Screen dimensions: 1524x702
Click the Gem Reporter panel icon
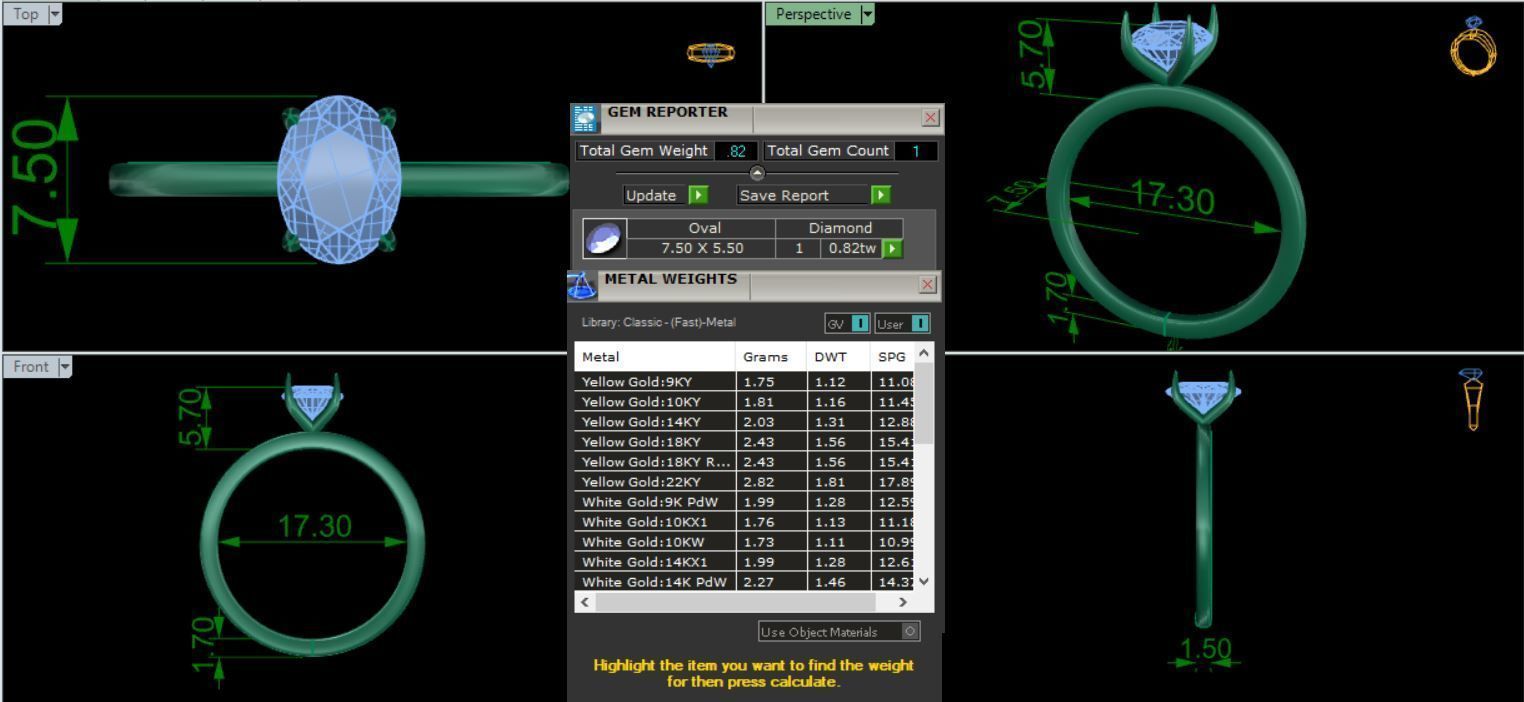pos(586,118)
